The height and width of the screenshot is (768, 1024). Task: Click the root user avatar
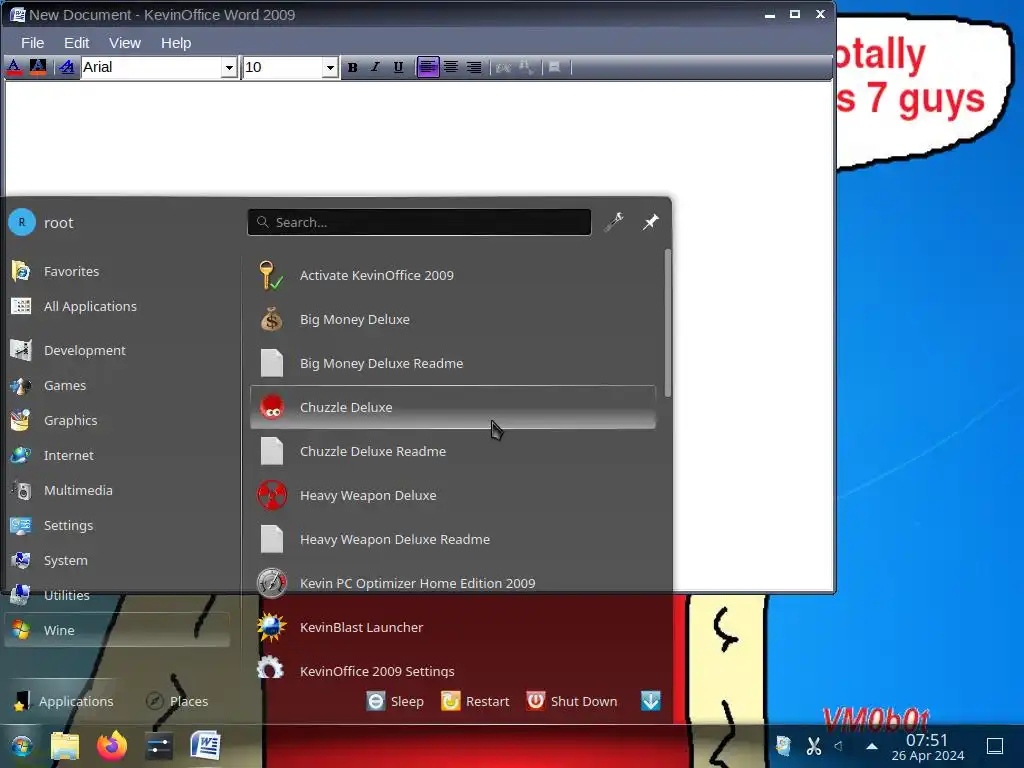22,223
